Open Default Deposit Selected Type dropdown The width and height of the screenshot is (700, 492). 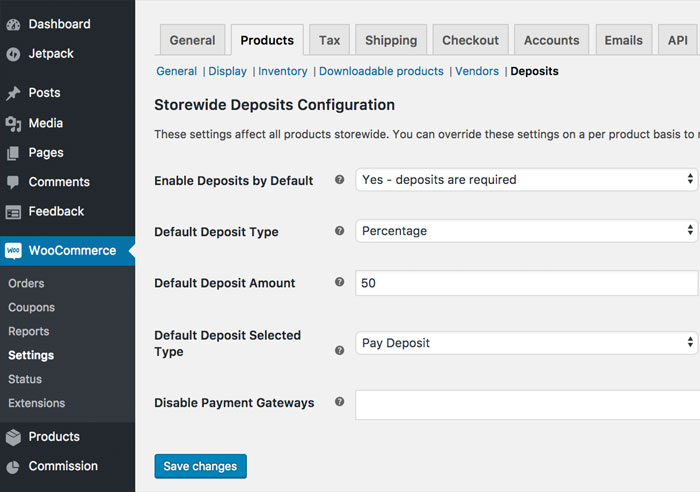(527, 343)
